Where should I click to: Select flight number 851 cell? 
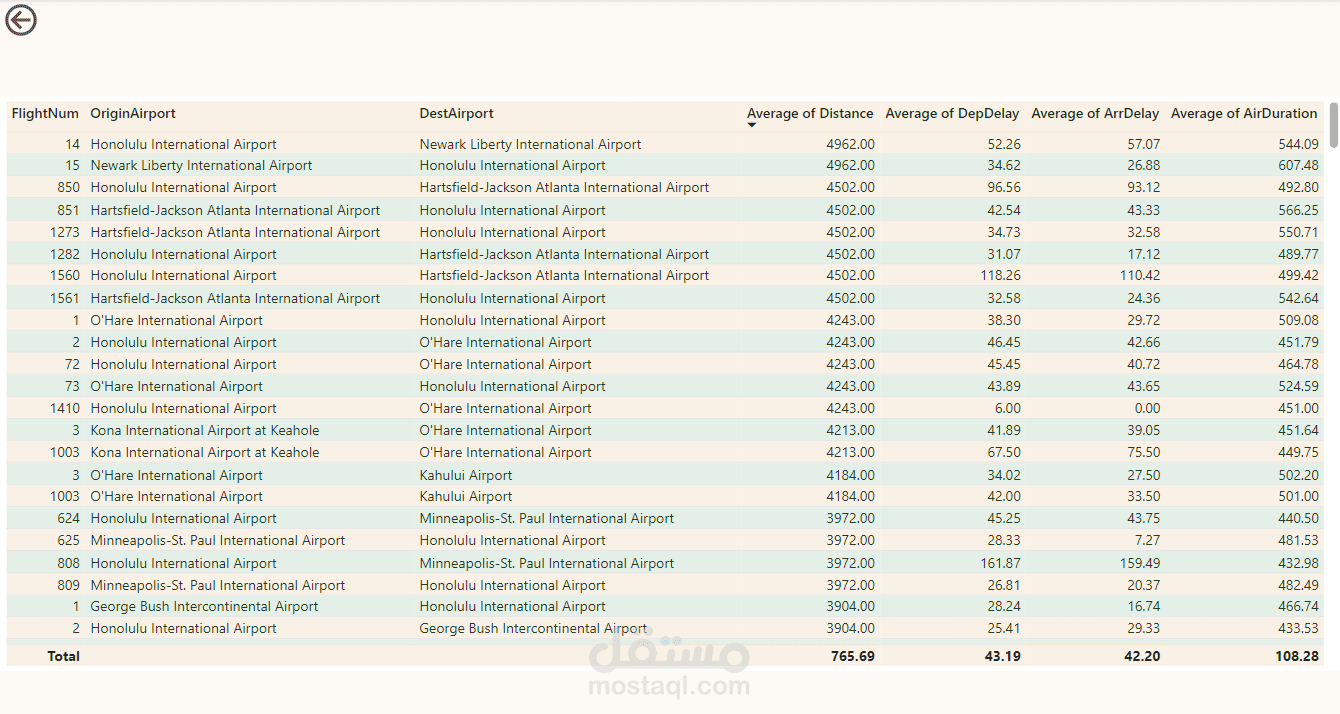click(x=69, y=210)
